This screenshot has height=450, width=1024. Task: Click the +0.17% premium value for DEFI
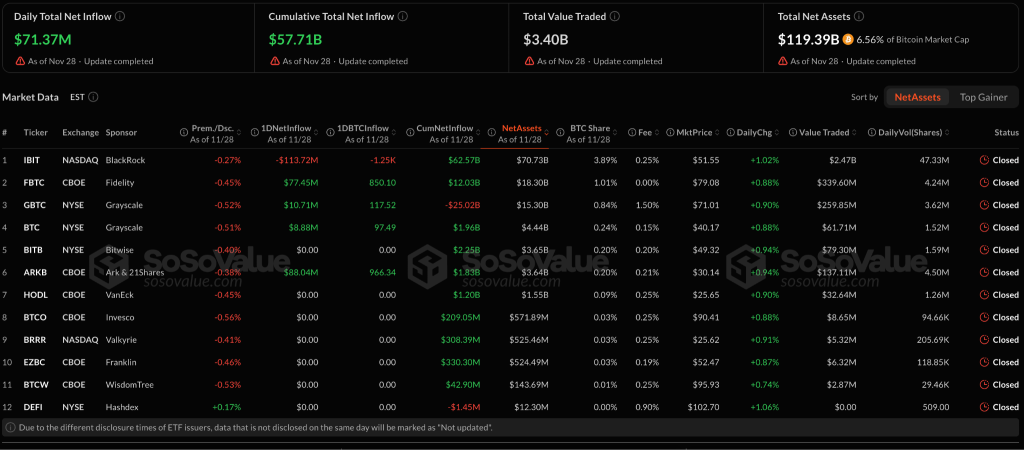point(227,407)
